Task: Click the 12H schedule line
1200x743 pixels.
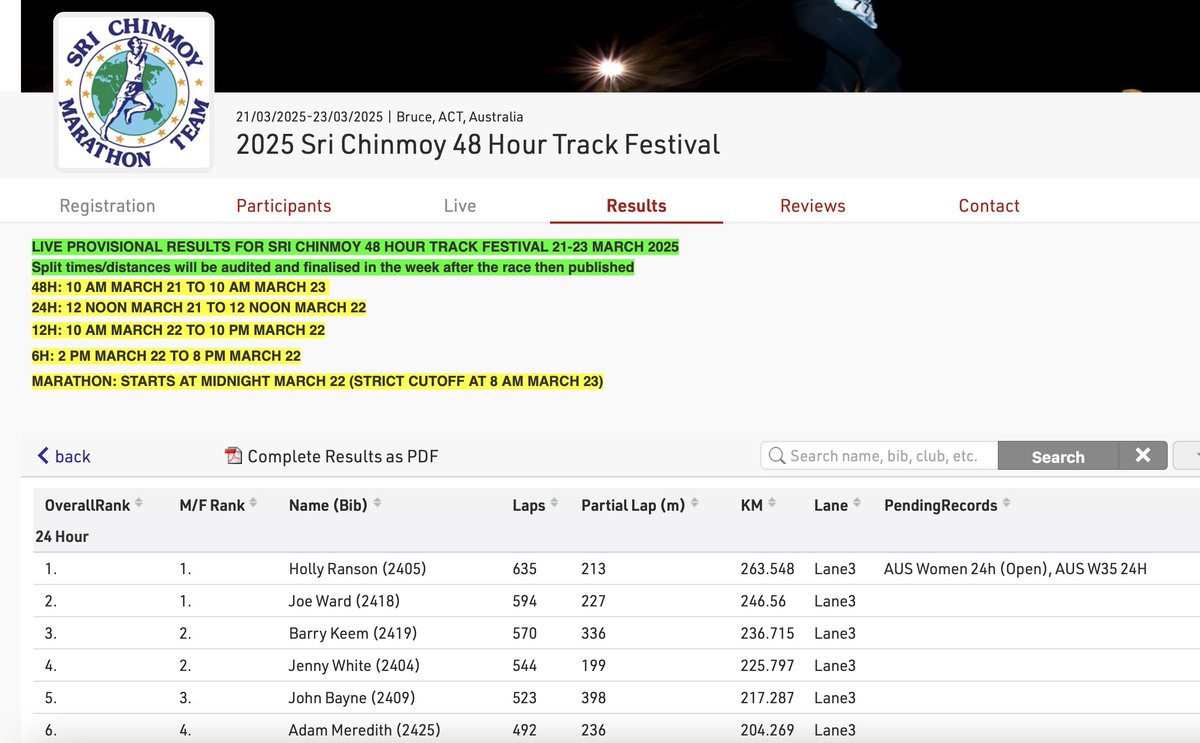Action: click(178, 330)
